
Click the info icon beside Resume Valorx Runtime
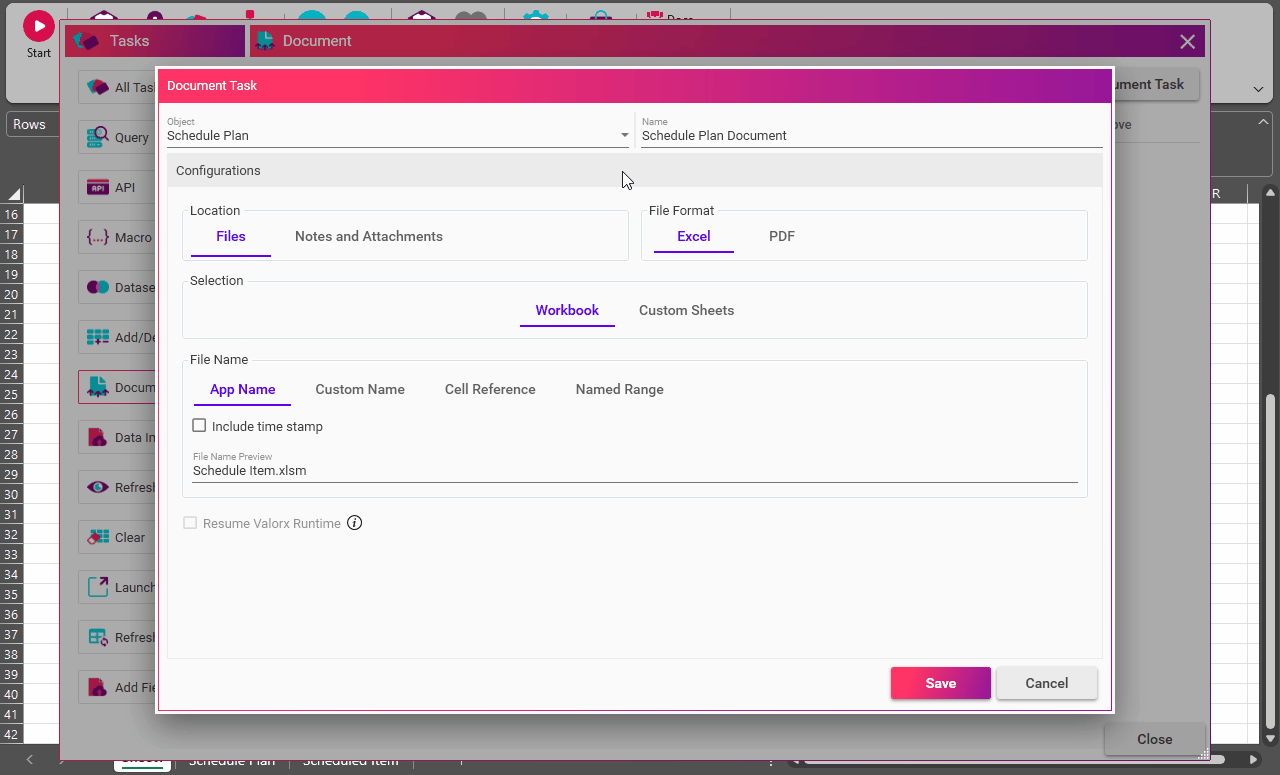pos(354,523)
